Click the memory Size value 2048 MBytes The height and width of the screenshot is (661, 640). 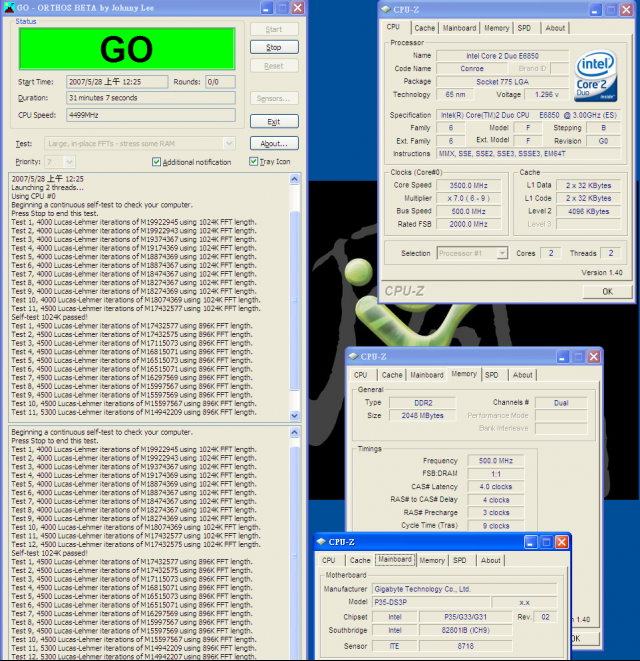click(422, 415)
